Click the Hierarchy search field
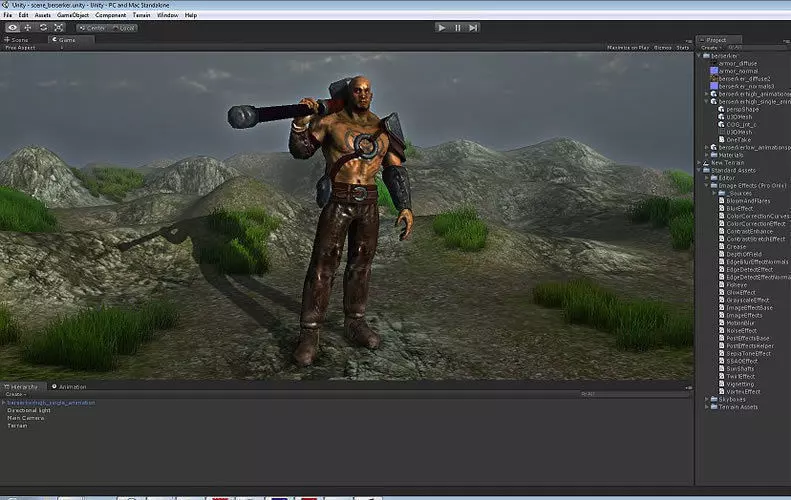Viewport: 791px width, 500px height. (x=634, y=394)
